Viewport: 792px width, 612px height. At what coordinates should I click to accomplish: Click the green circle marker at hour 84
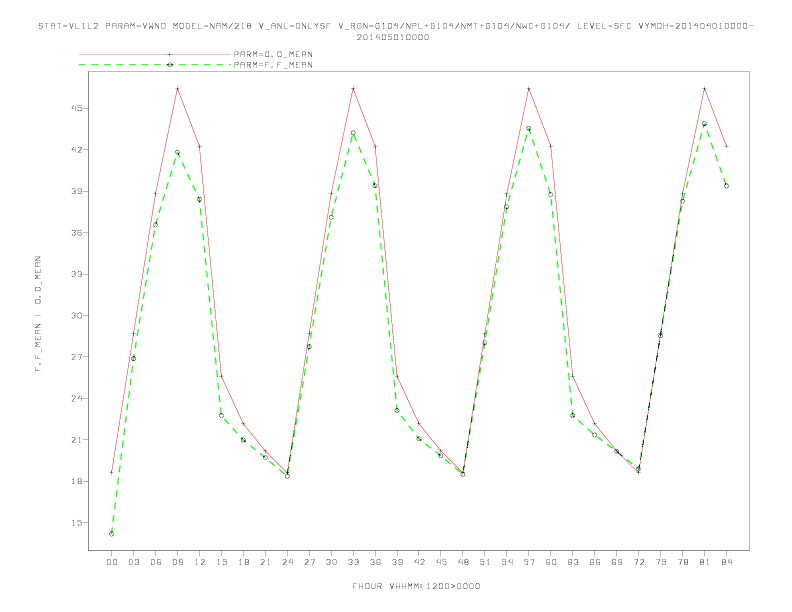(x=726, y=186)
